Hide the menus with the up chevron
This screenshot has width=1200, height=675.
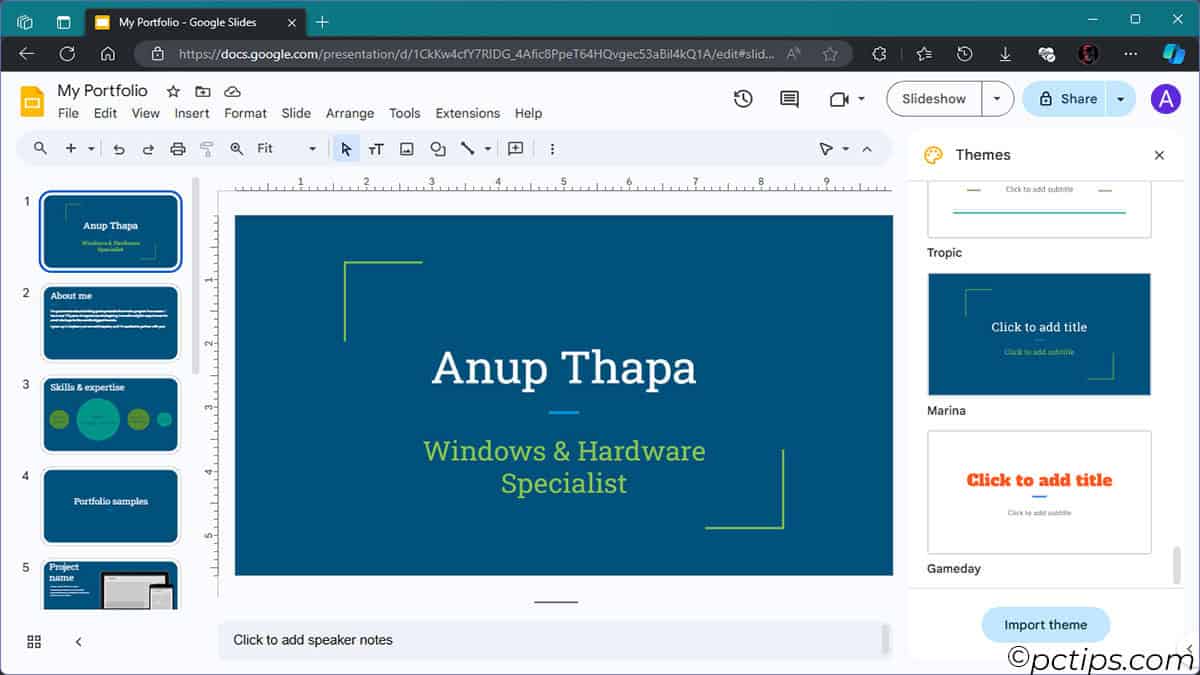coord(867,149)
